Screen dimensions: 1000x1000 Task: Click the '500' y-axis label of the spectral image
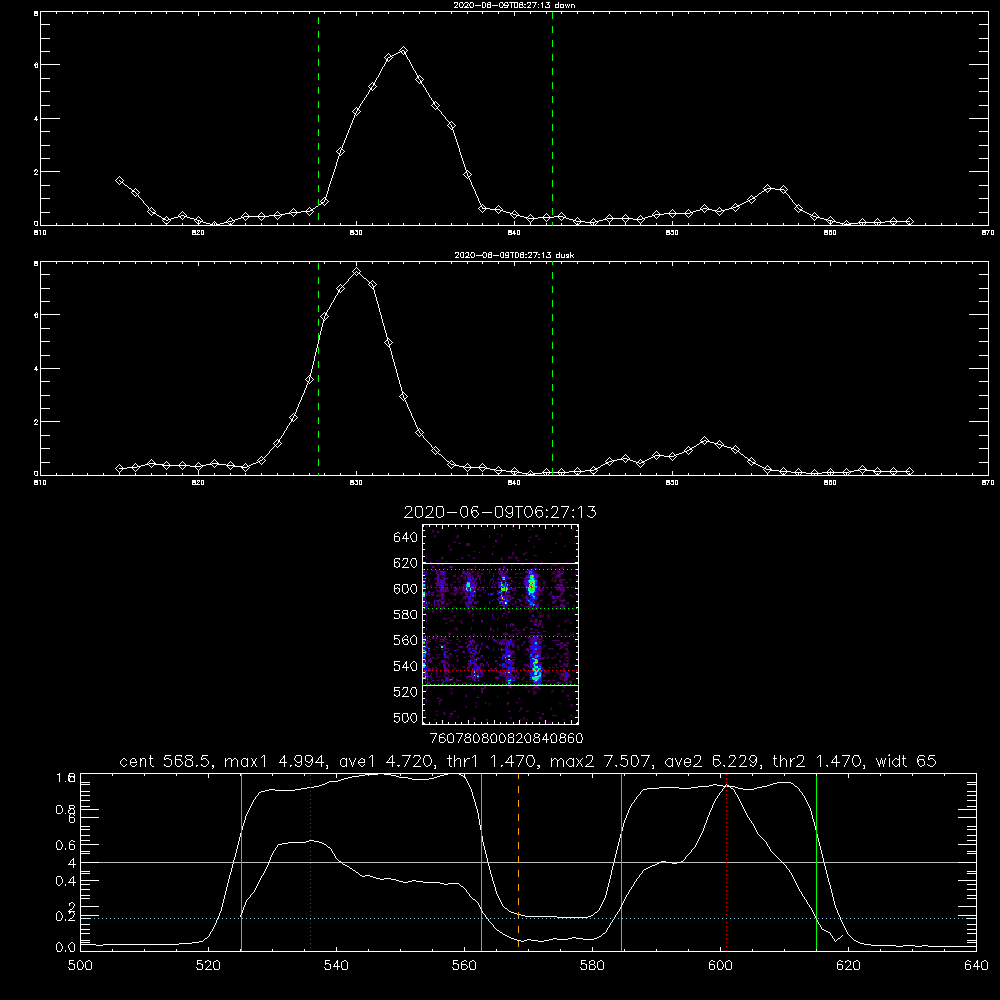(x=406, y=717)
